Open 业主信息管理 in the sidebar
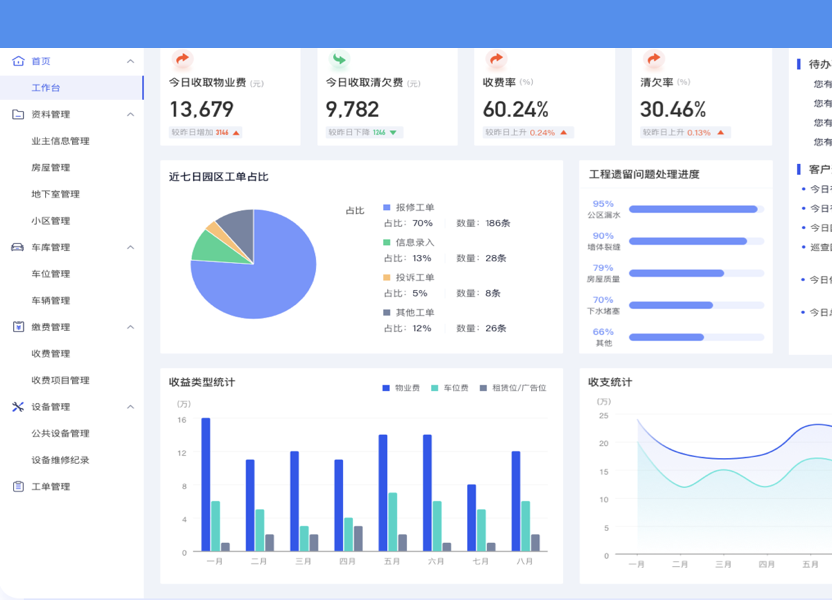 (60, 141)
